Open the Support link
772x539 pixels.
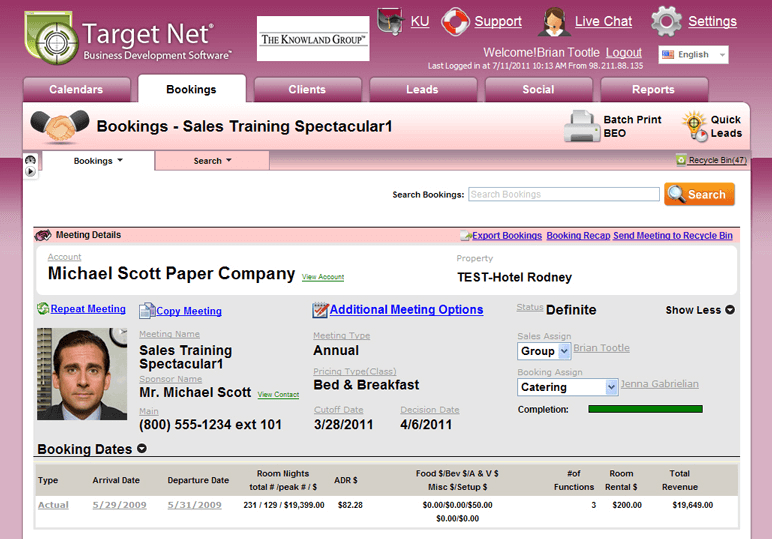pyautogui.click(x=498, y=21)
